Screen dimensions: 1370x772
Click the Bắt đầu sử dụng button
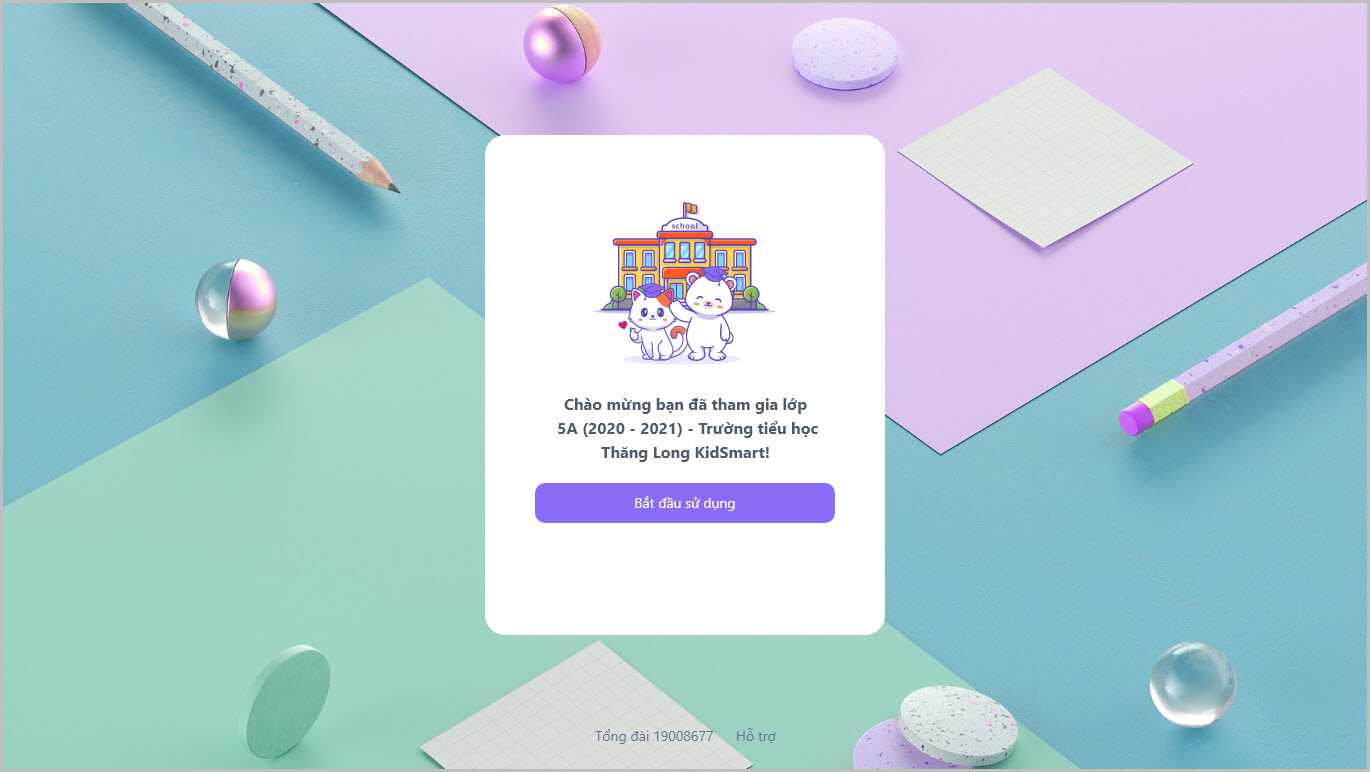point(685,503)
